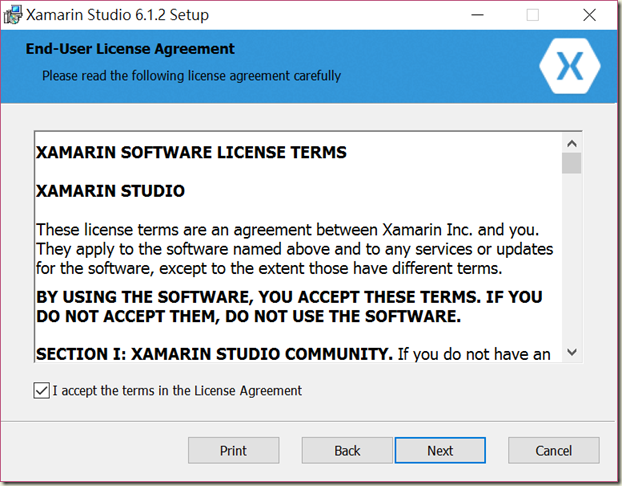The height and width of the screenshot is (486, 622).
Task: Proceed with the Next button
Action: pyautogui.click(x=440, y=450)
